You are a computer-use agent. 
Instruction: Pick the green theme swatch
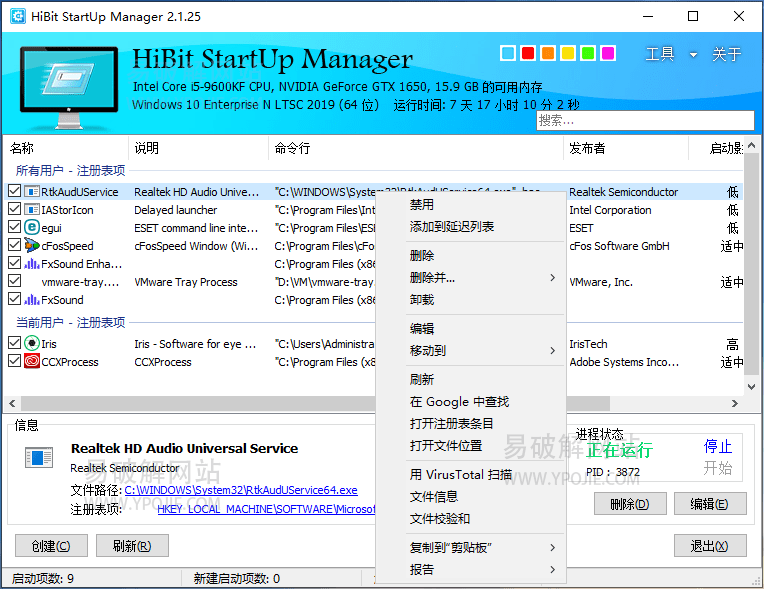coord(588,53)
